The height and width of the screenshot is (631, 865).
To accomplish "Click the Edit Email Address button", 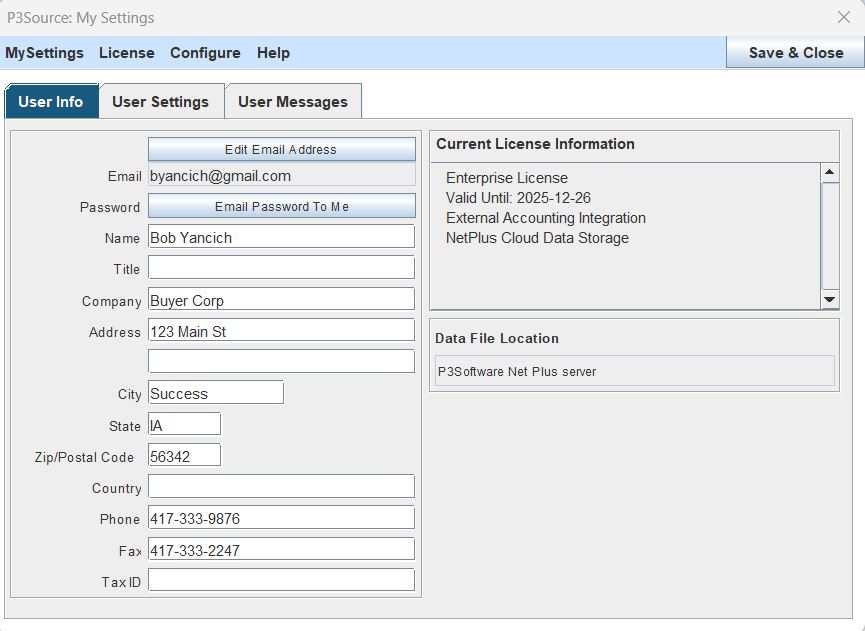I will click(x=281, y=149).
